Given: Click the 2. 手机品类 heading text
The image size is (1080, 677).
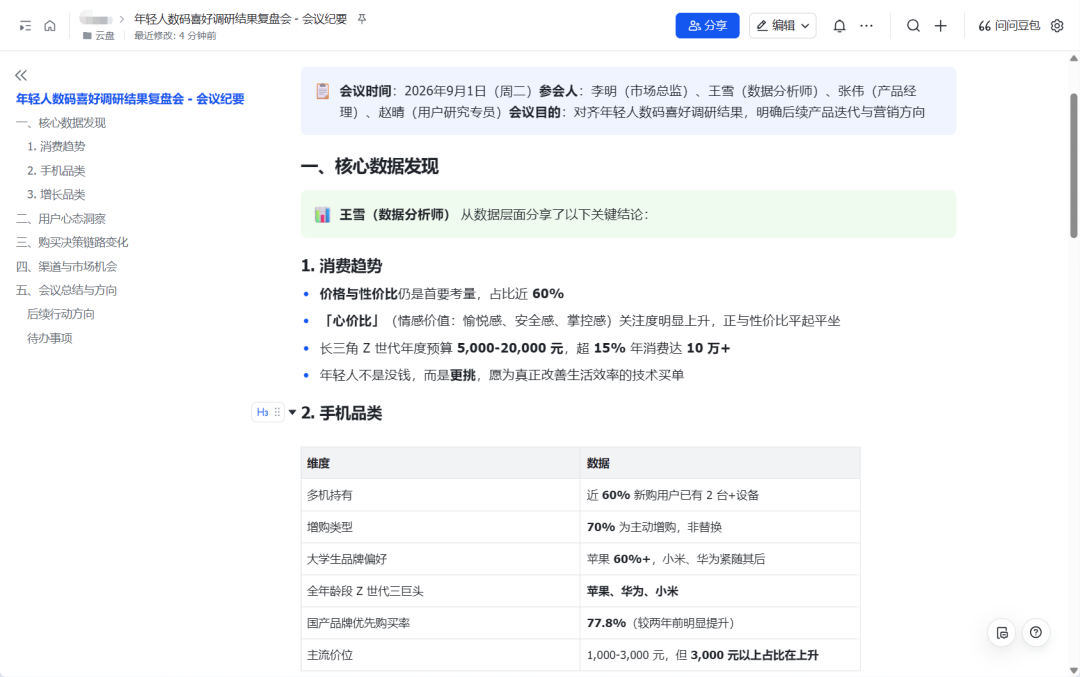Looking at the screenshot, I should point(342,413).
